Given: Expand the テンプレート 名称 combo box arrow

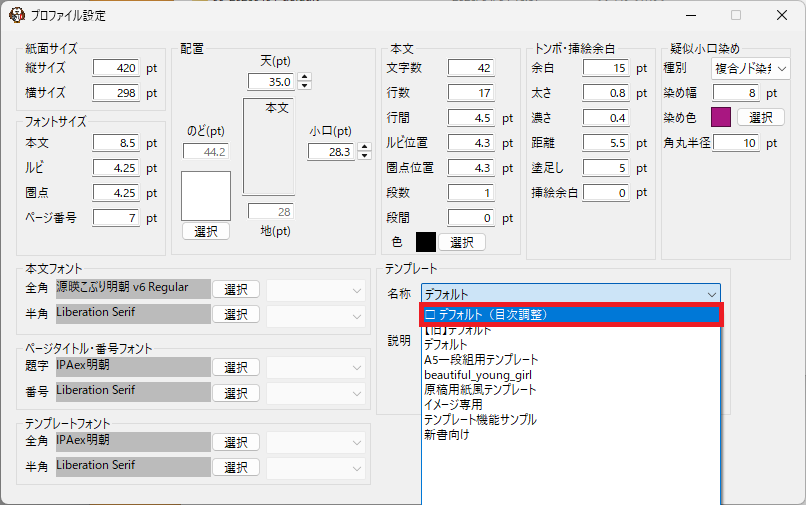Looking at the screenshot, I should (x=711, y=295).
